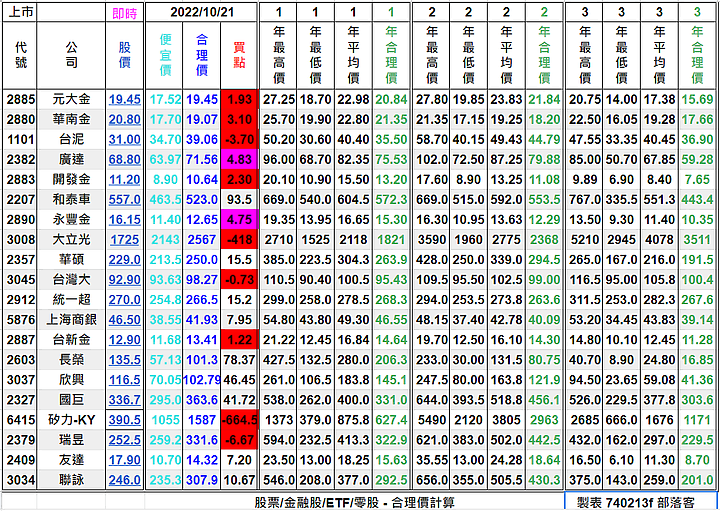Image resolution: width=720 pixels, height=511 pixels.
Task: Select stock code 3008 cell
Action: tap(20, 240)
